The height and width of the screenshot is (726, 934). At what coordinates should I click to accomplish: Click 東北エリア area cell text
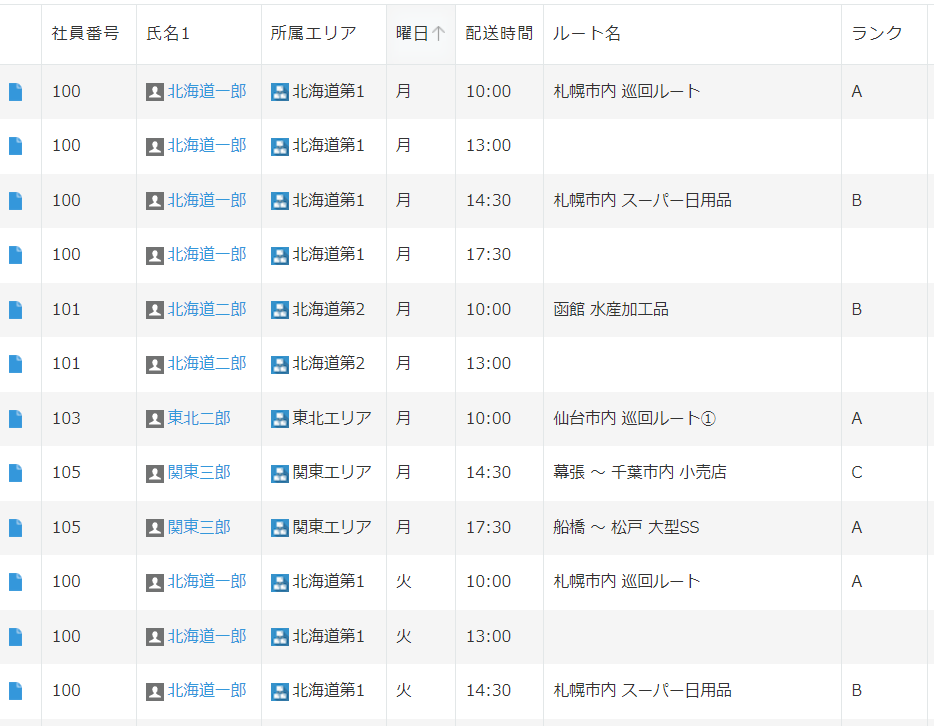point(332,418)
